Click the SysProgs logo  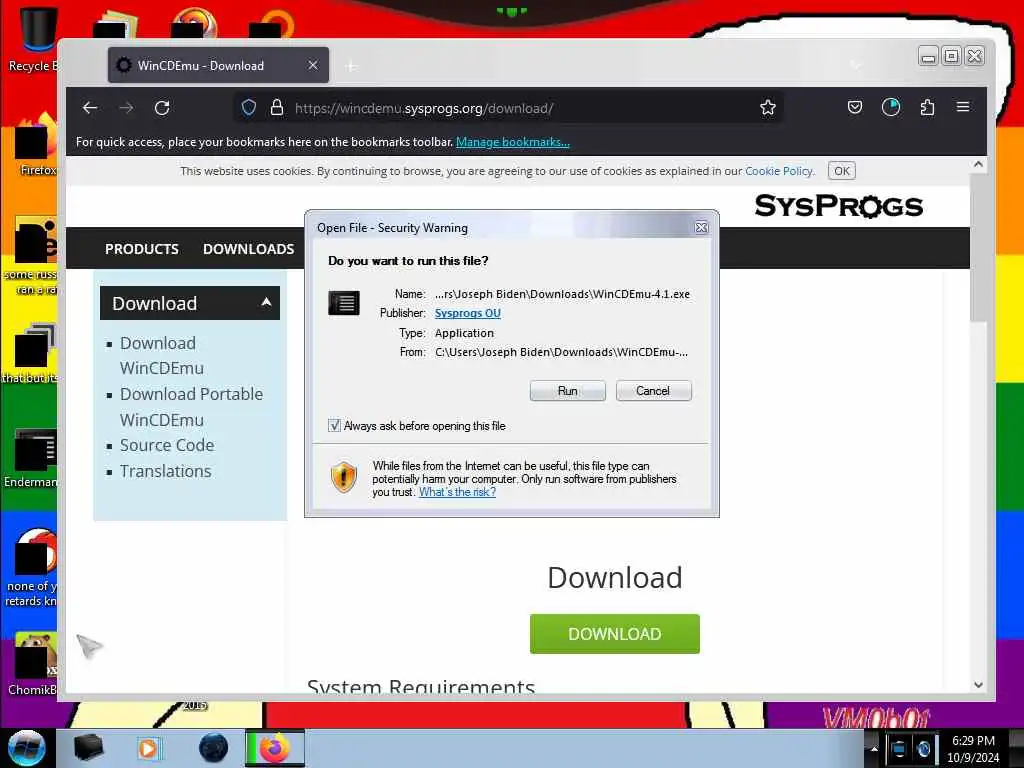839,206
